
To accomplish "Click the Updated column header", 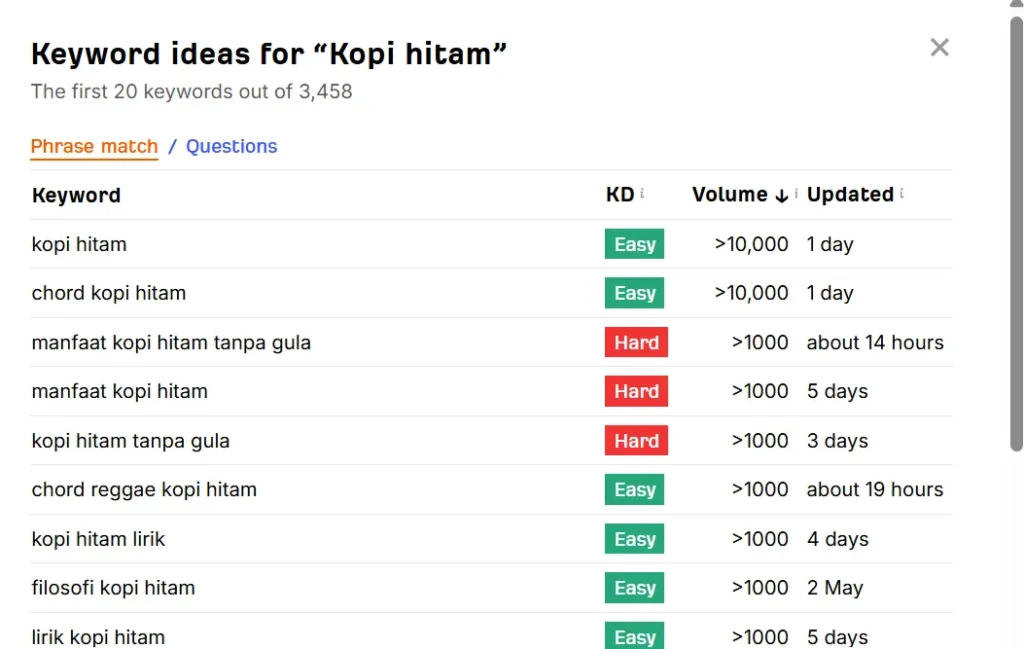I will (850, 195).
